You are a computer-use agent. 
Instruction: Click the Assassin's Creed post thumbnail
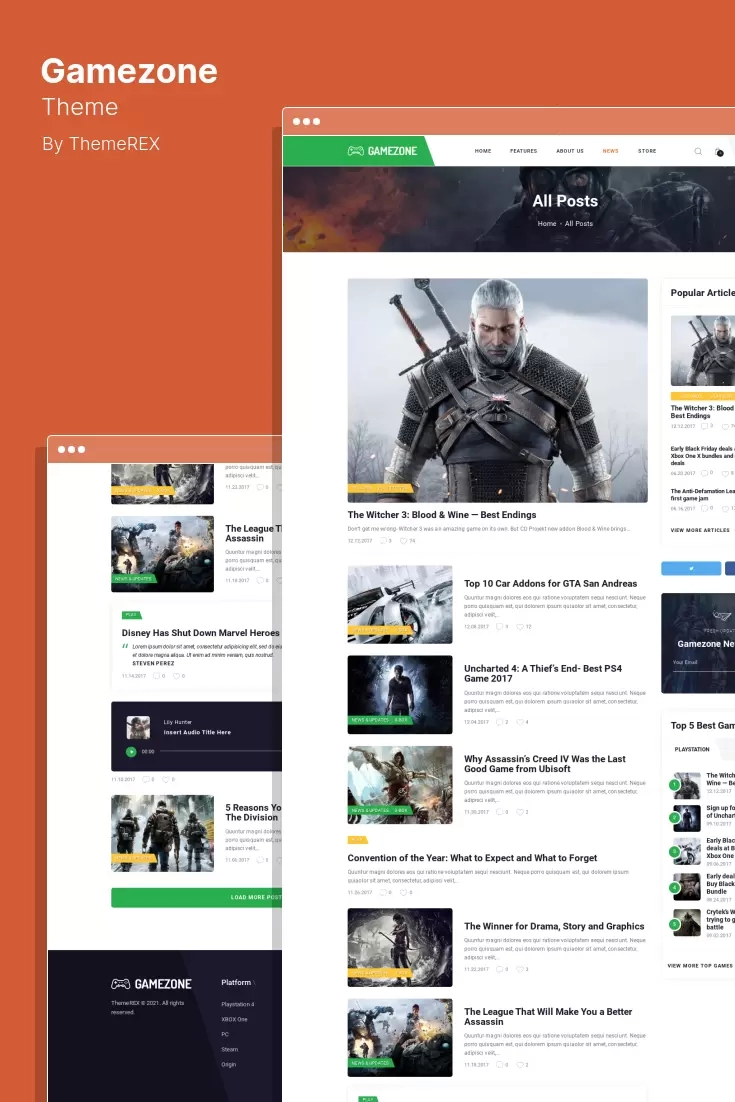pyautogui.click(x=400, y=784)
